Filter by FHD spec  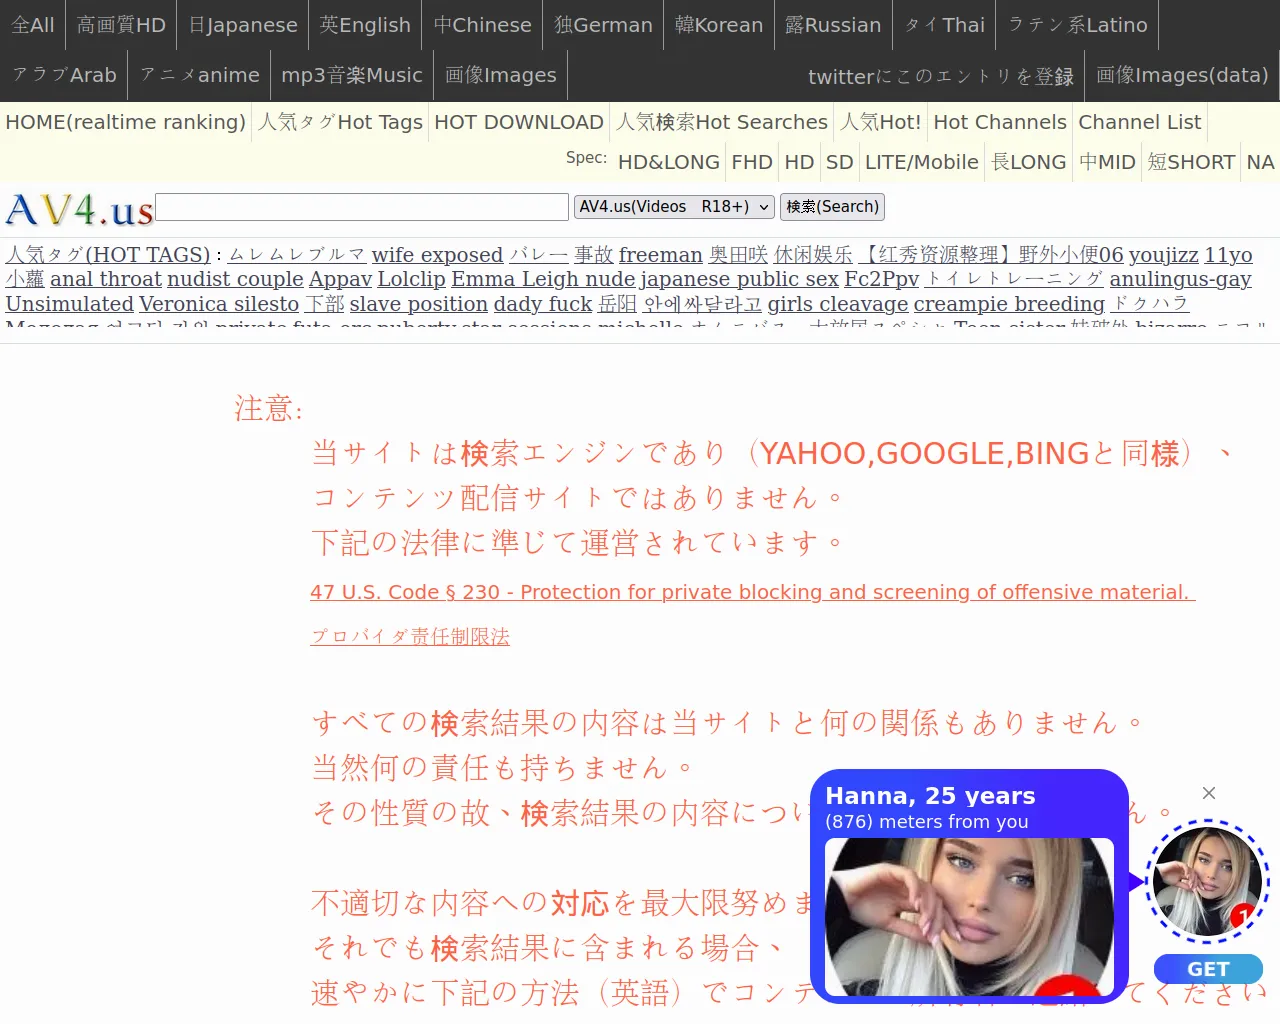click(x=751, y=162)
